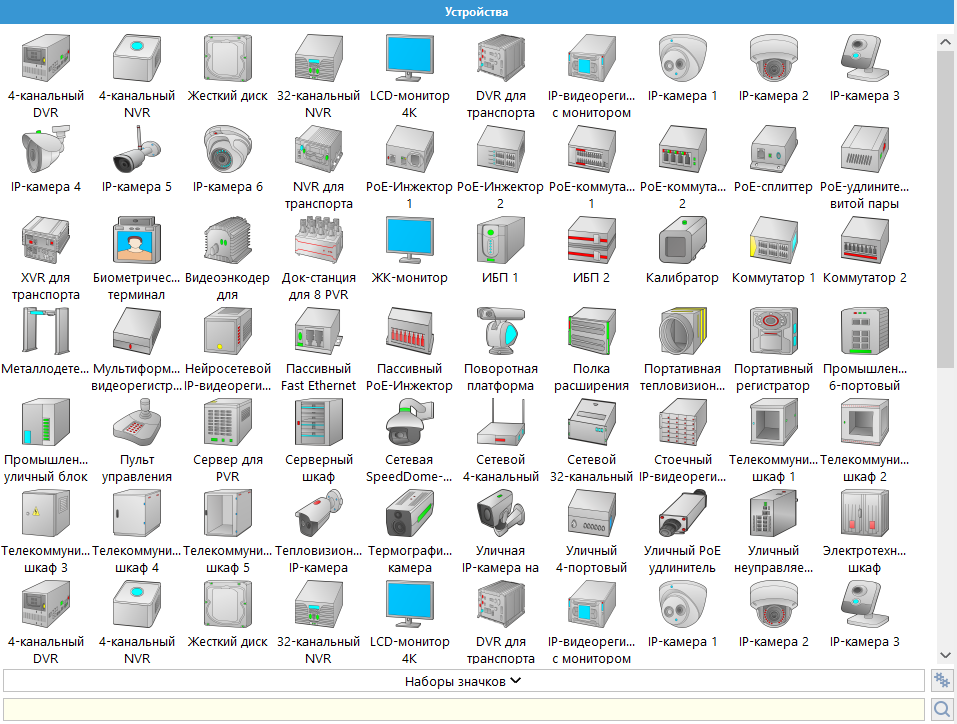Screen dimensions: 957x724
Task: Select the Промышленный уличный блок icon
Action: (x=46, y=422)
